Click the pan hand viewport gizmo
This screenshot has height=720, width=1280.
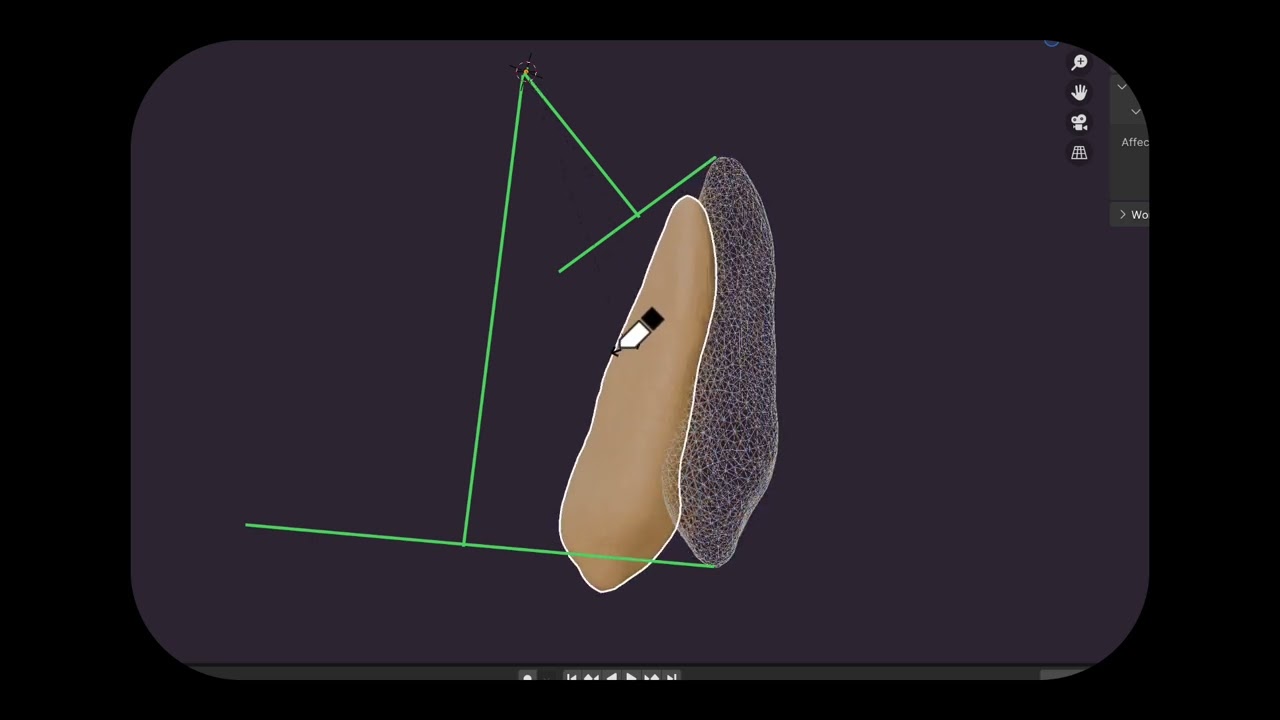1079,92
